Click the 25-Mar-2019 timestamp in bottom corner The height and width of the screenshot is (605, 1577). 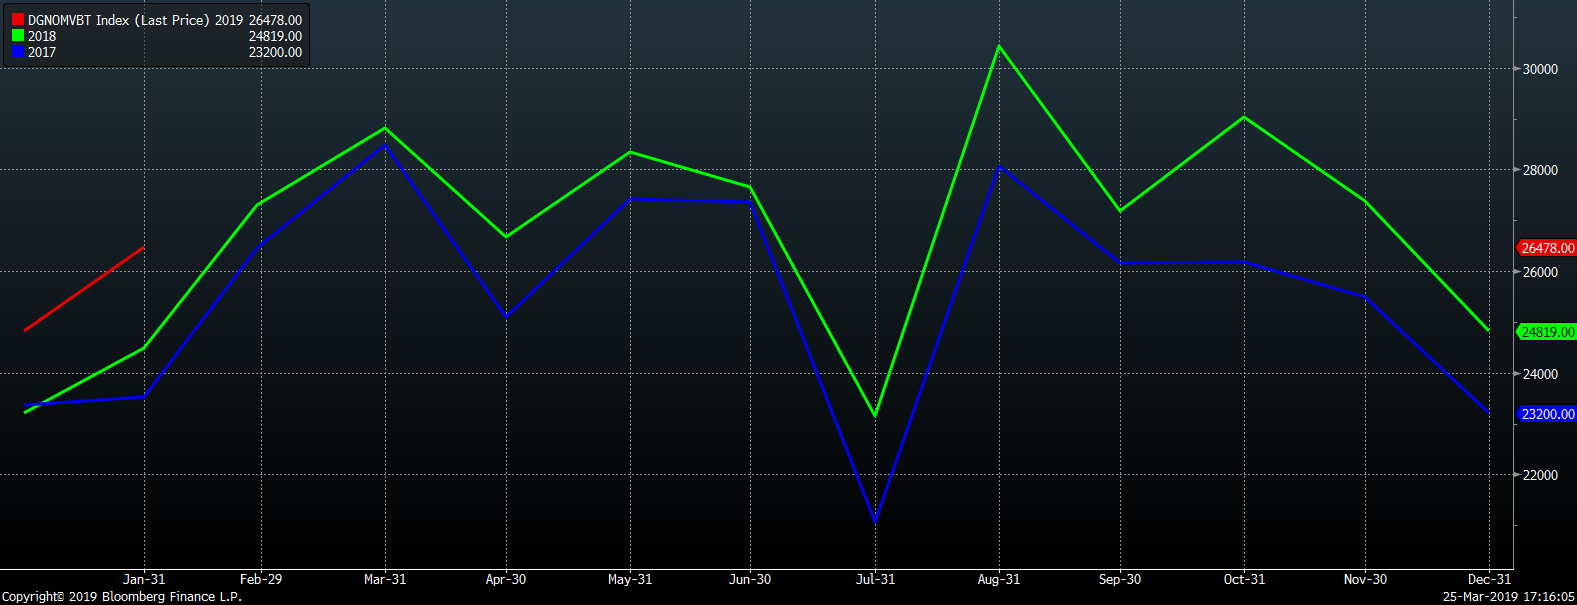click(x=1508, y=597)
